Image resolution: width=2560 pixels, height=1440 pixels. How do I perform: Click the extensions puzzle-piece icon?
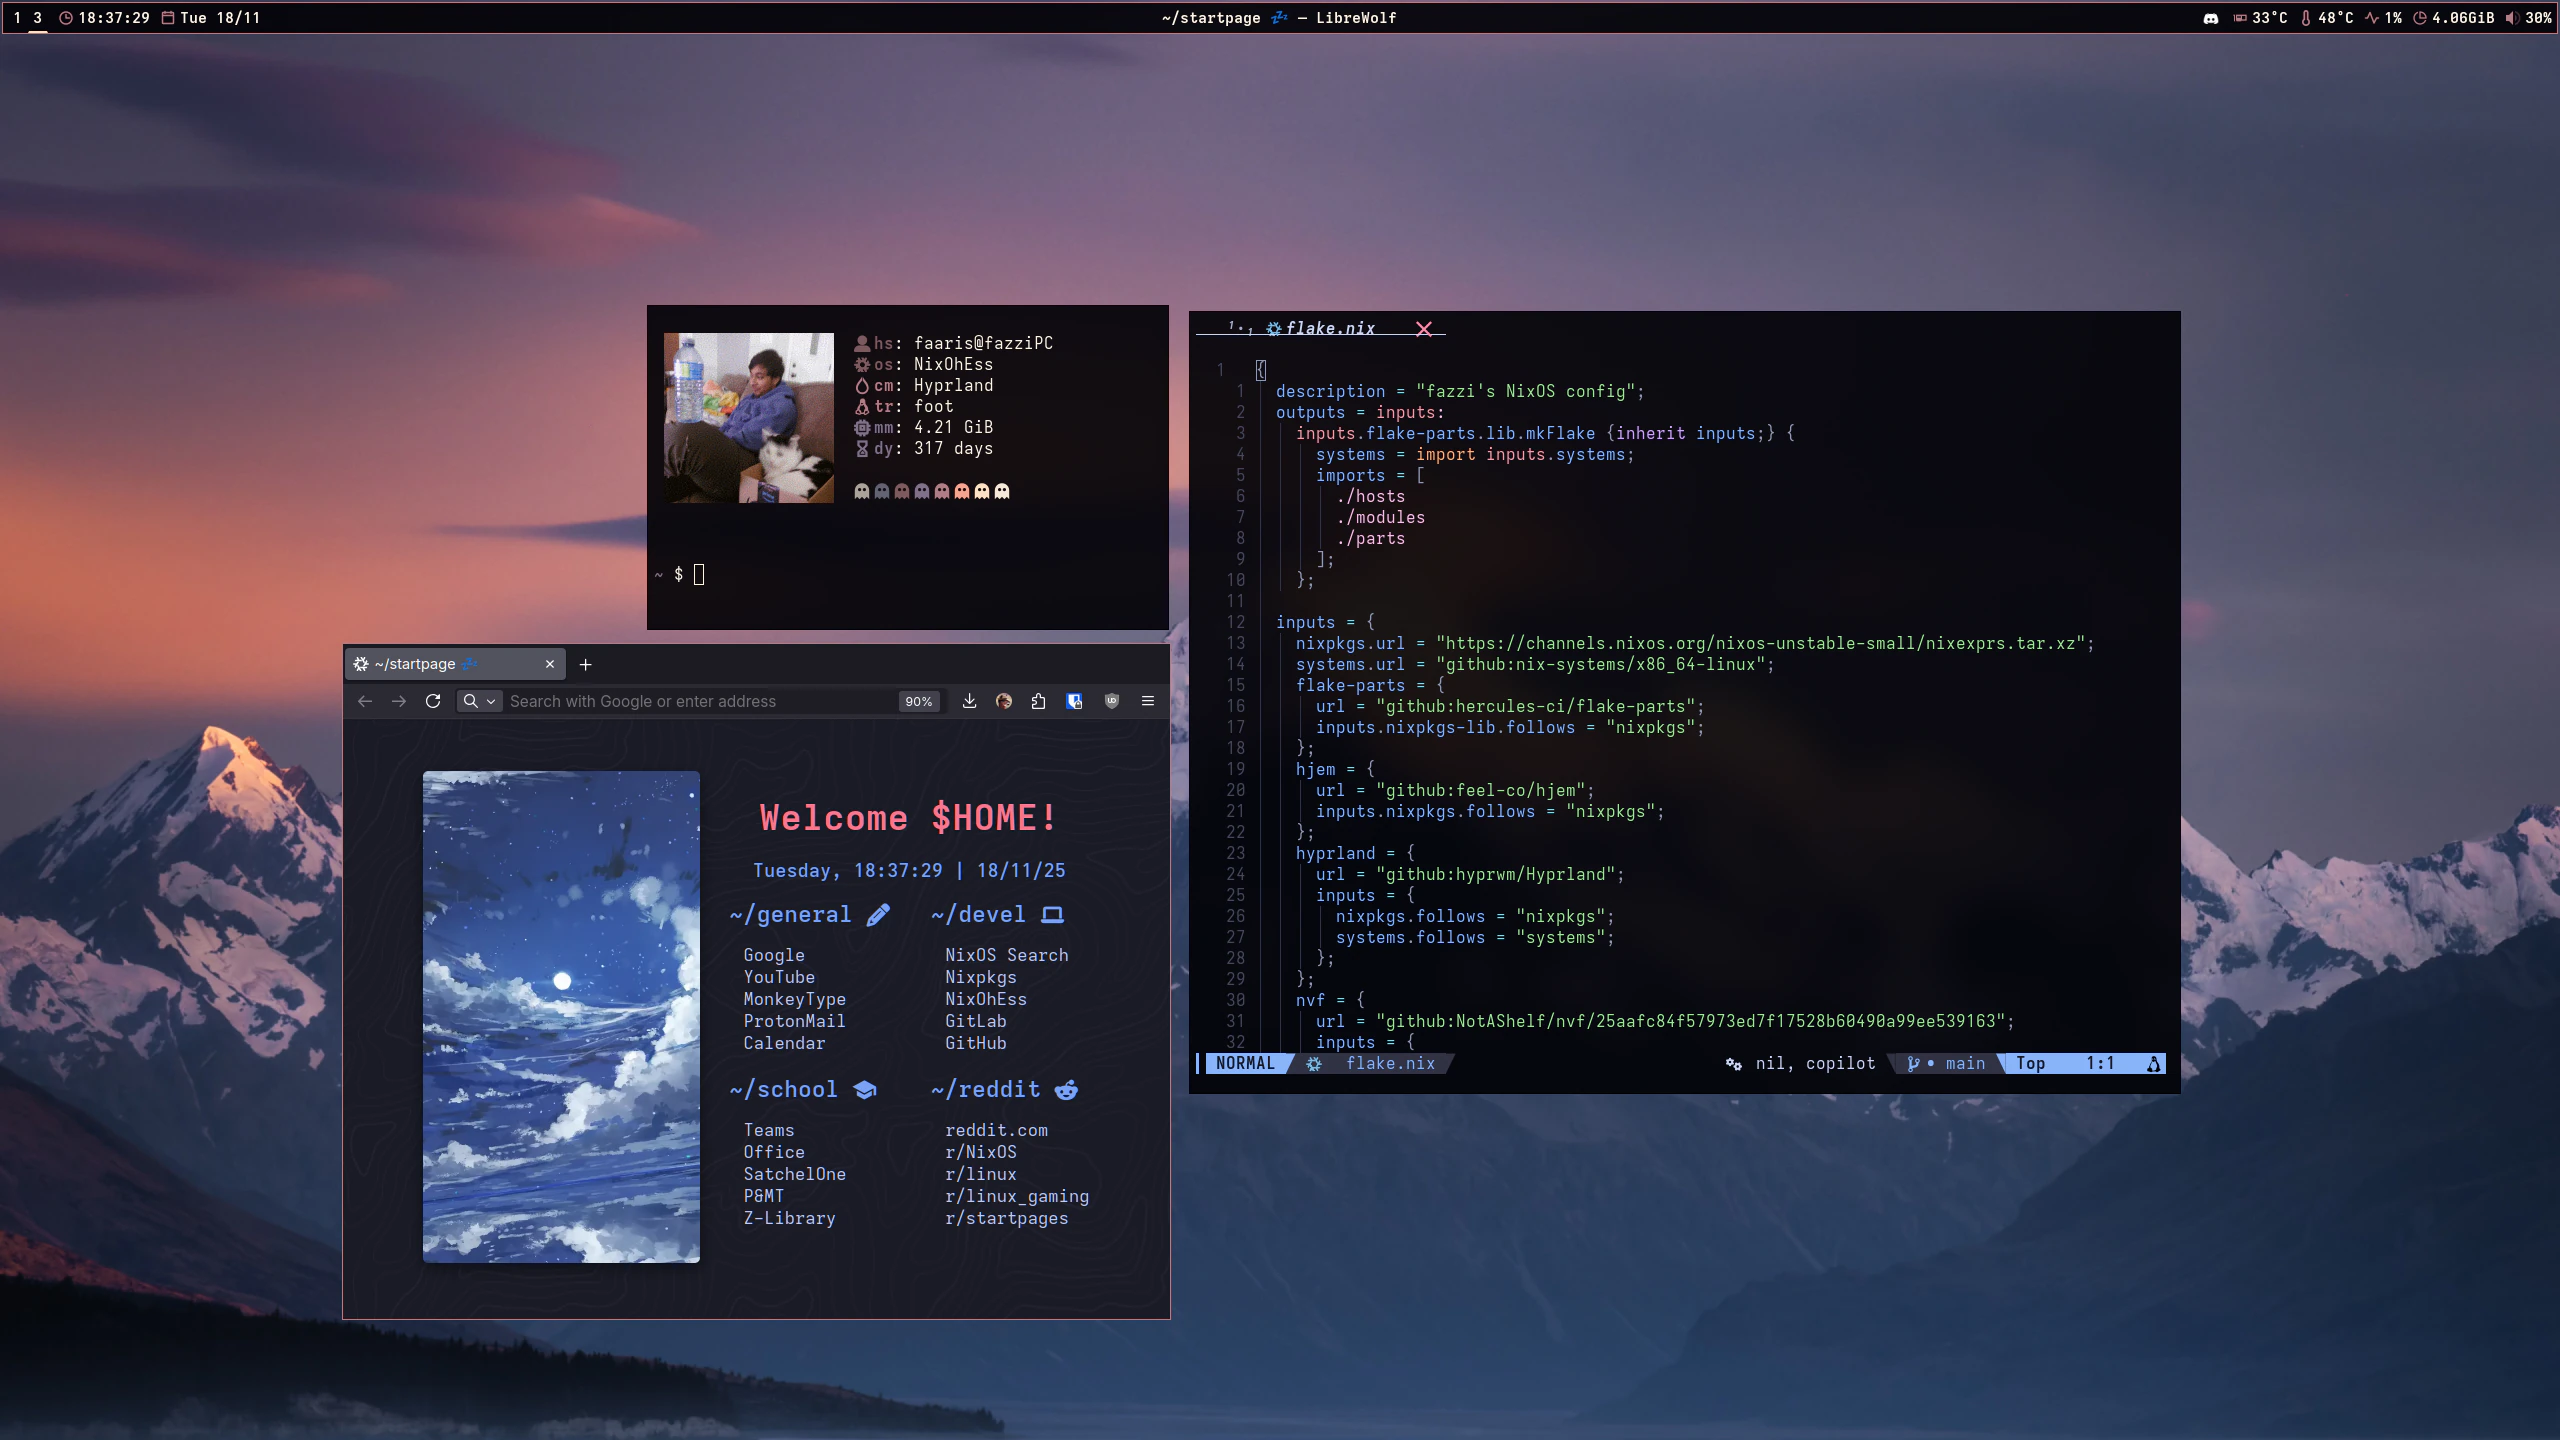point(1038,701)
